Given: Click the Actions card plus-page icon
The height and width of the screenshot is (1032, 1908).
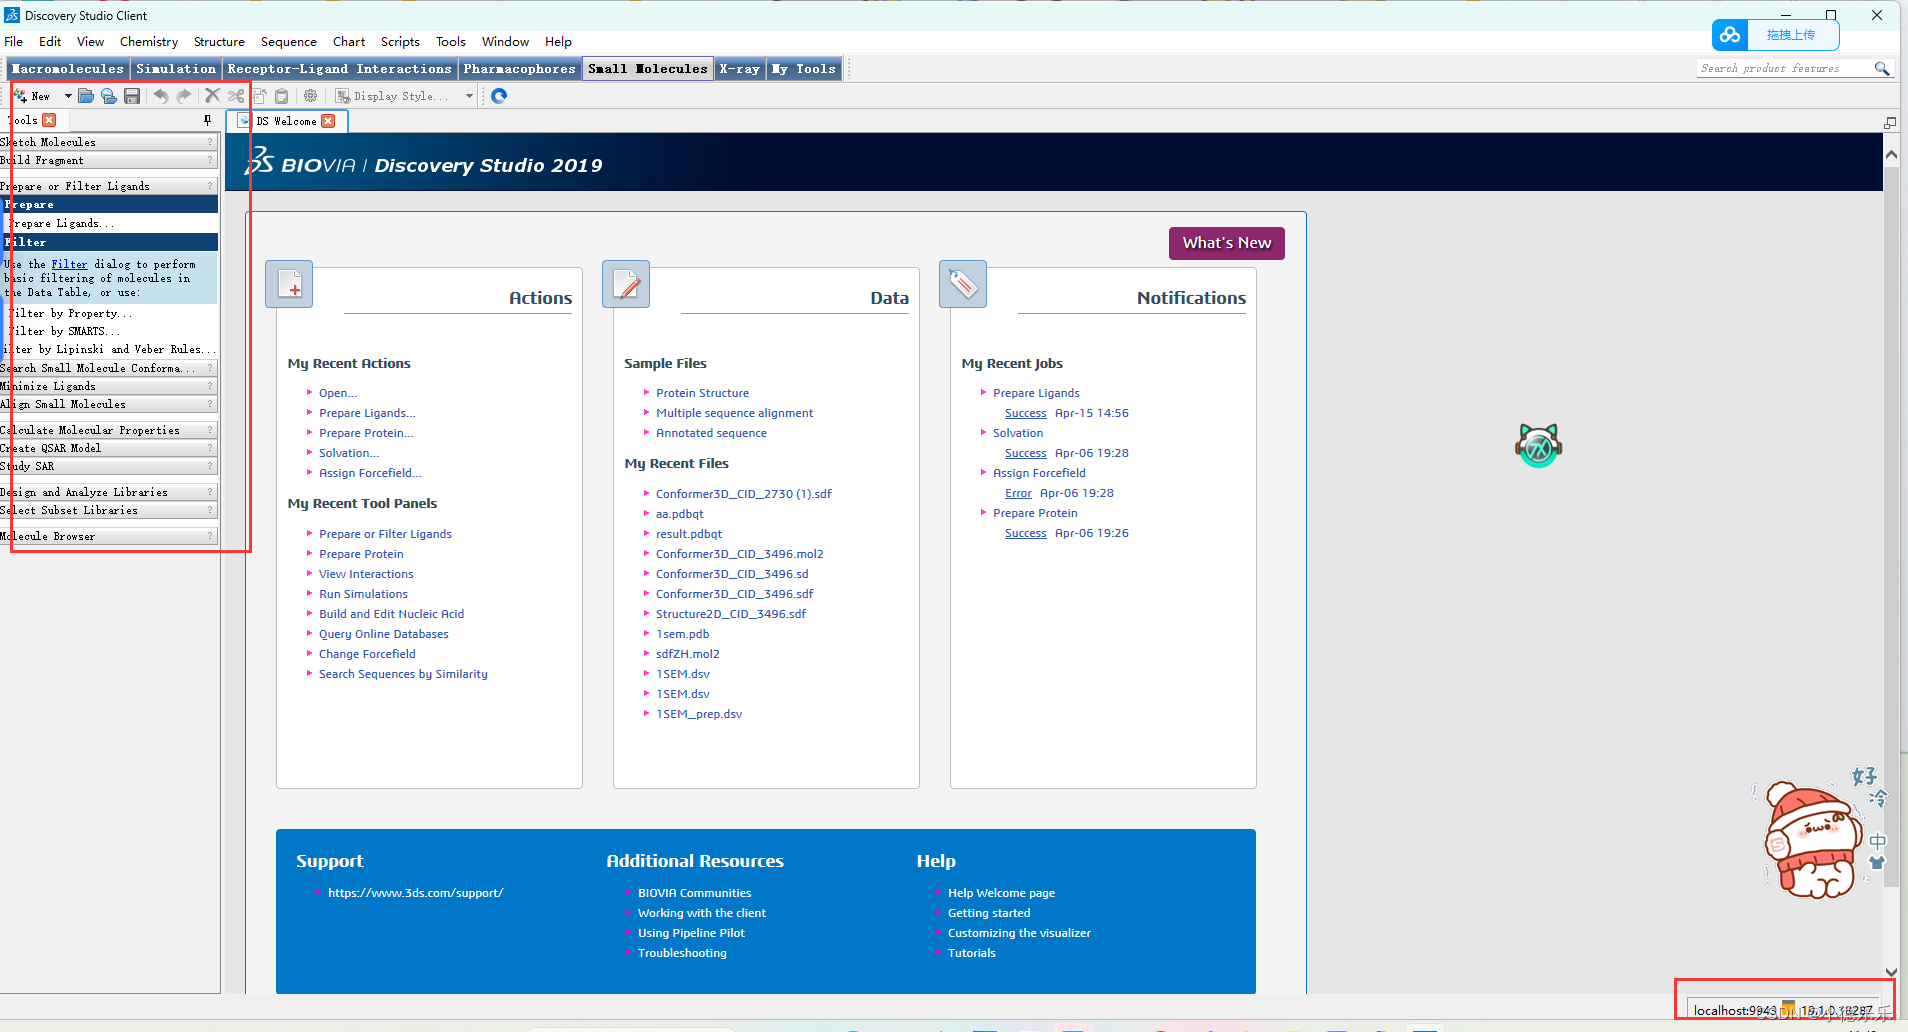Looking at the screenshot, I should click(x=289, y=285).
